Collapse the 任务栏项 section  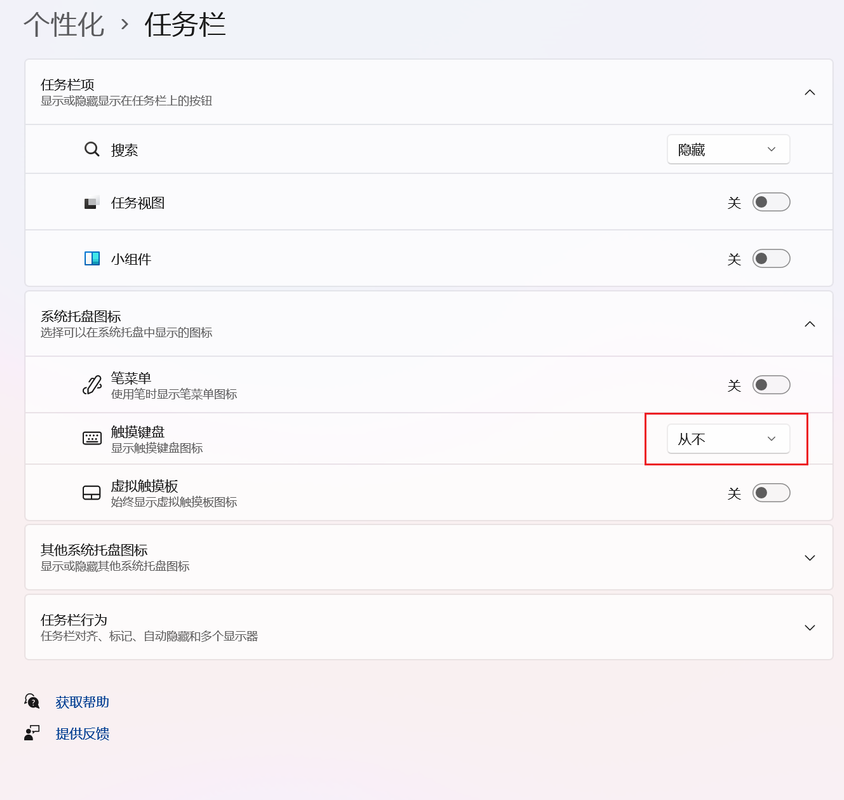click(810, 93)
